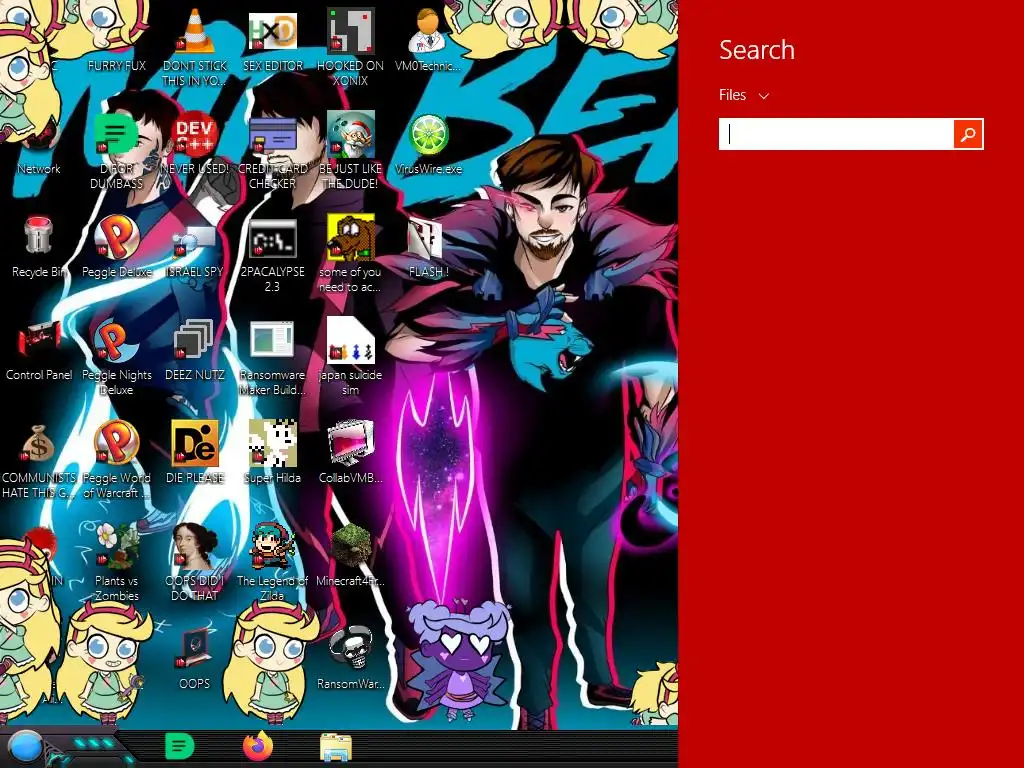
Task: Open File Explorer from the taskbar
Action: [x=336, y=747]
